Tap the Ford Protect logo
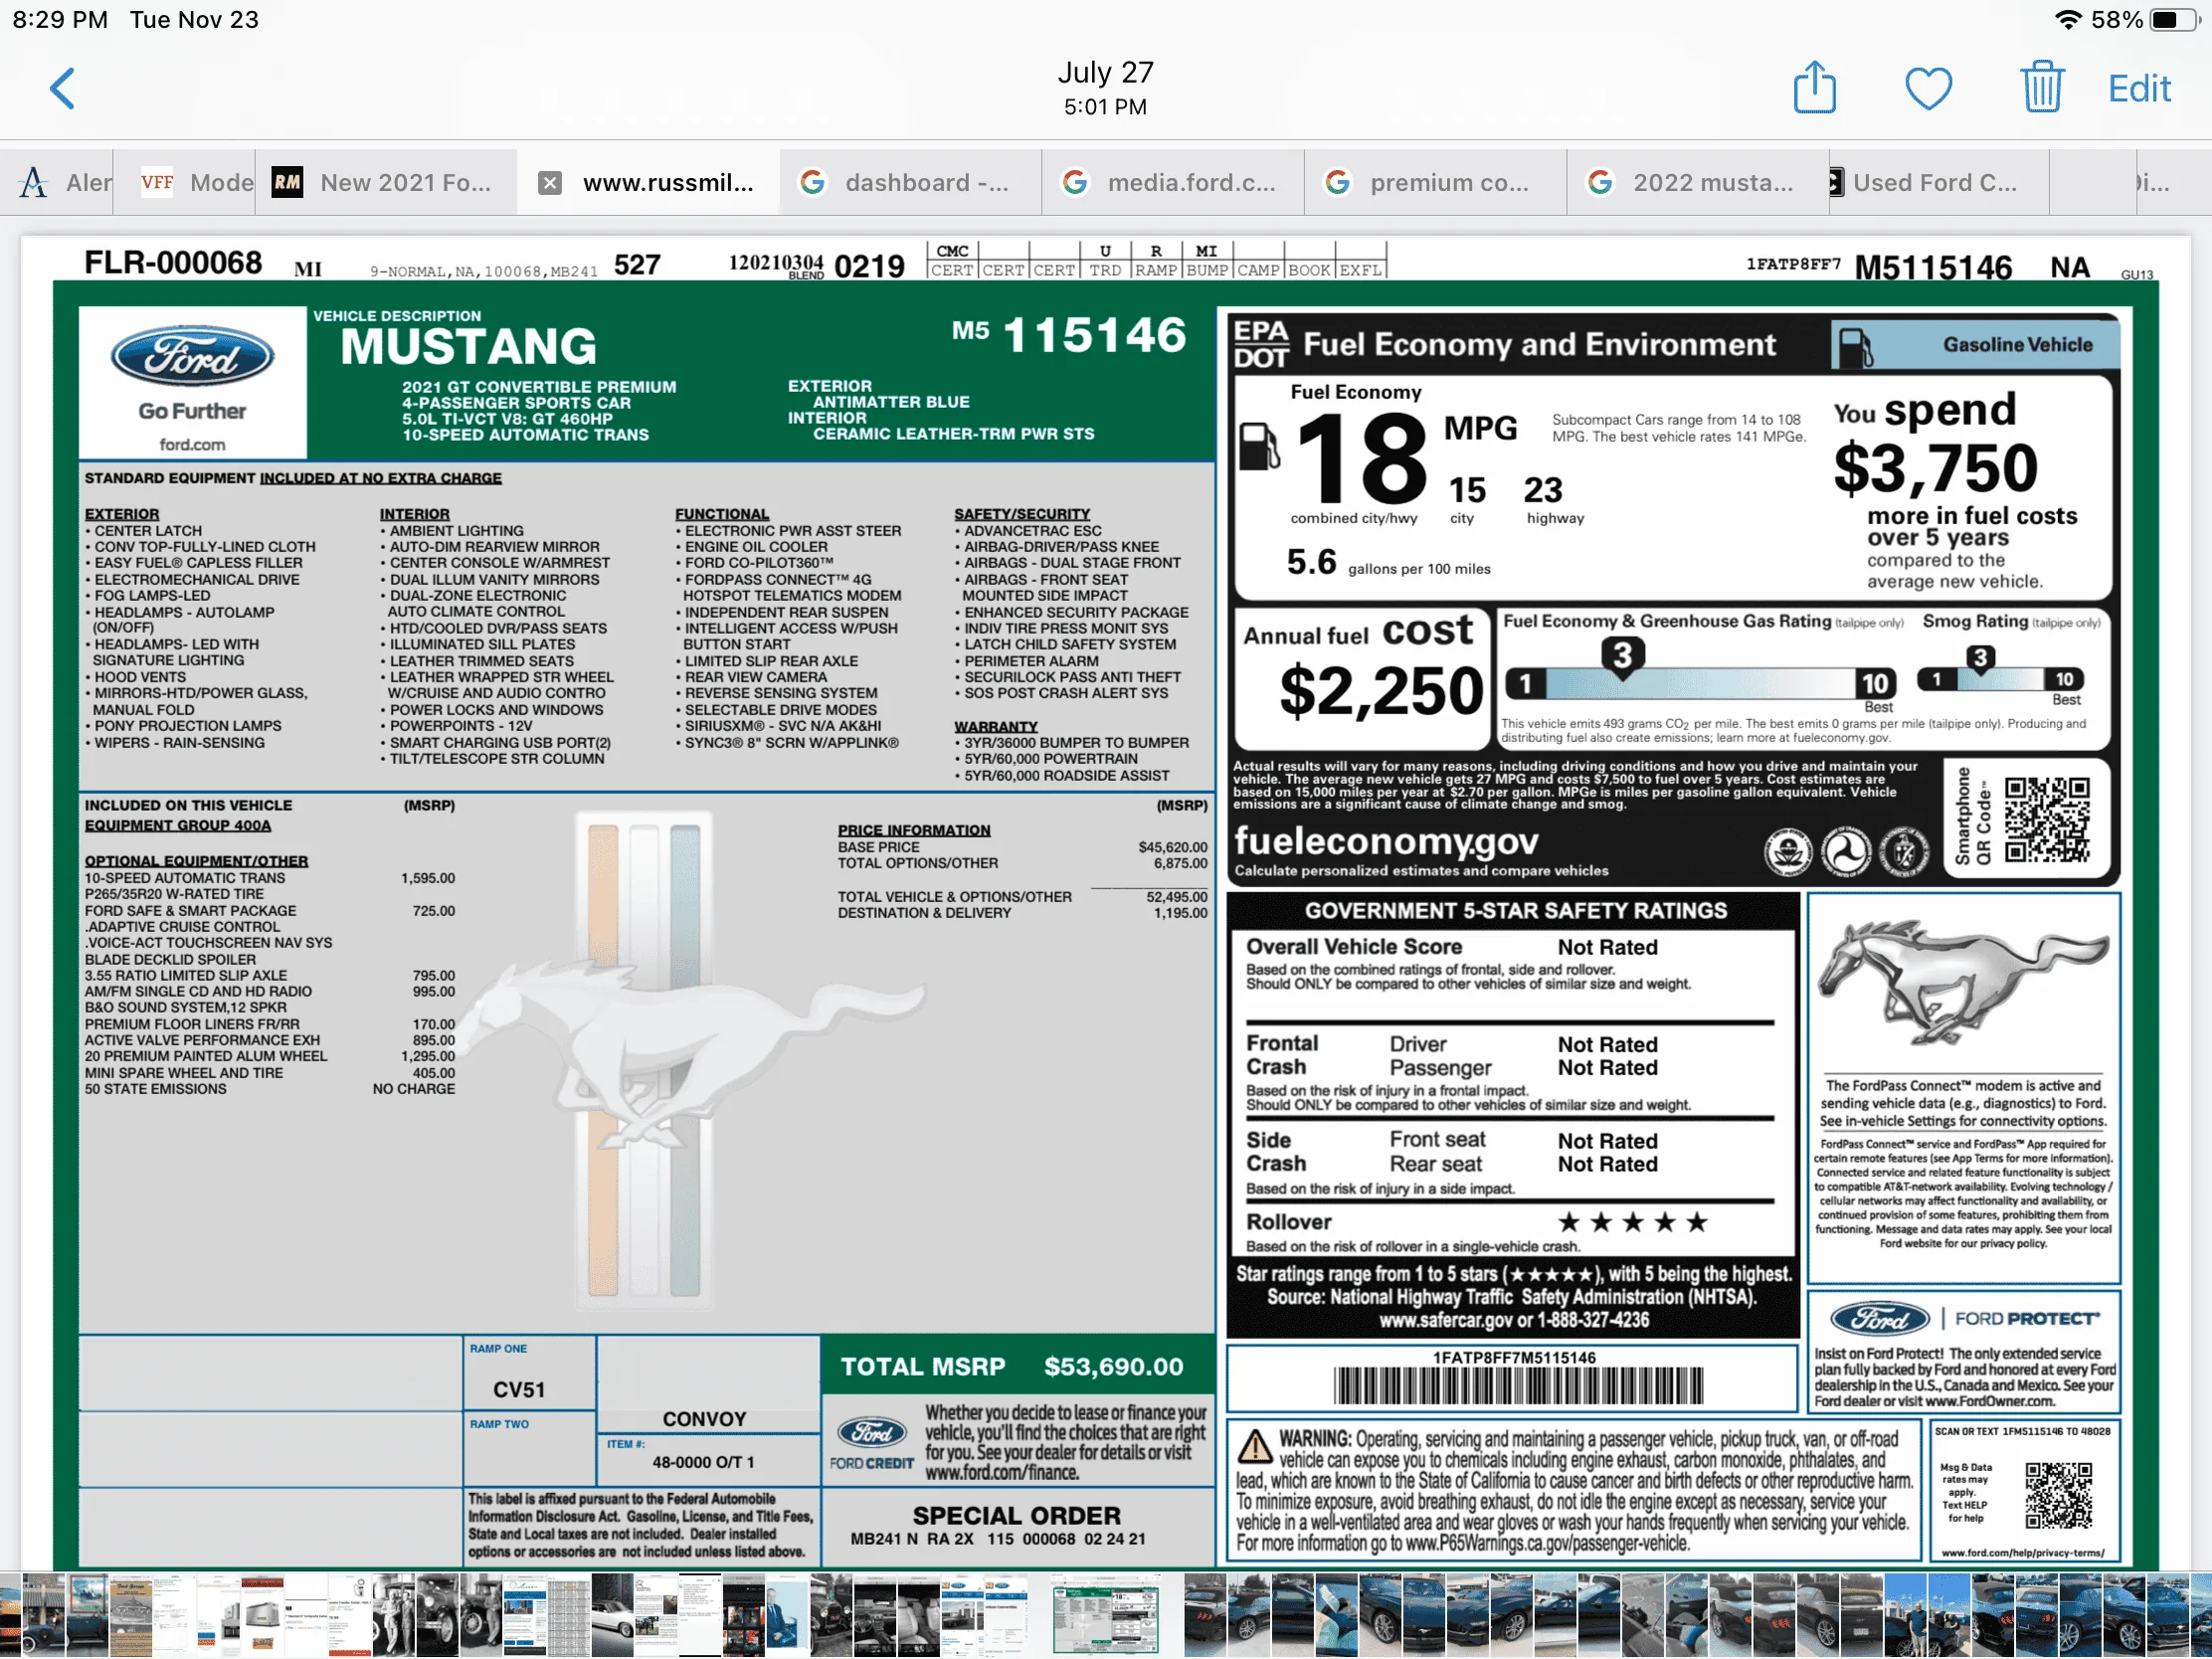This screenshot has width=2212, height=1659. (1964, 1318)
